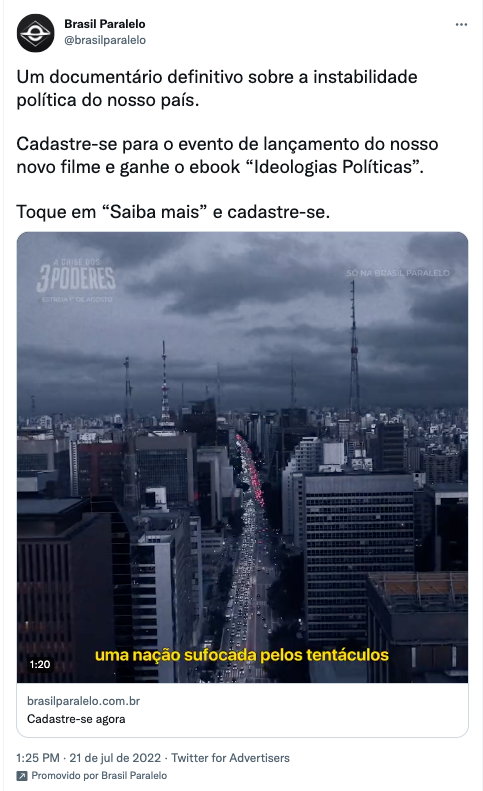This screenshot has width=483, height=791.
Task: Click the "Toque em Saiba mais" text line
Action: tap(173, 211)
